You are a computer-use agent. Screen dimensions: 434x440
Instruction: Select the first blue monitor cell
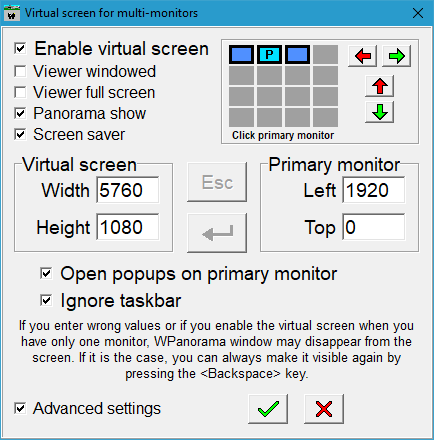point(241,54)
